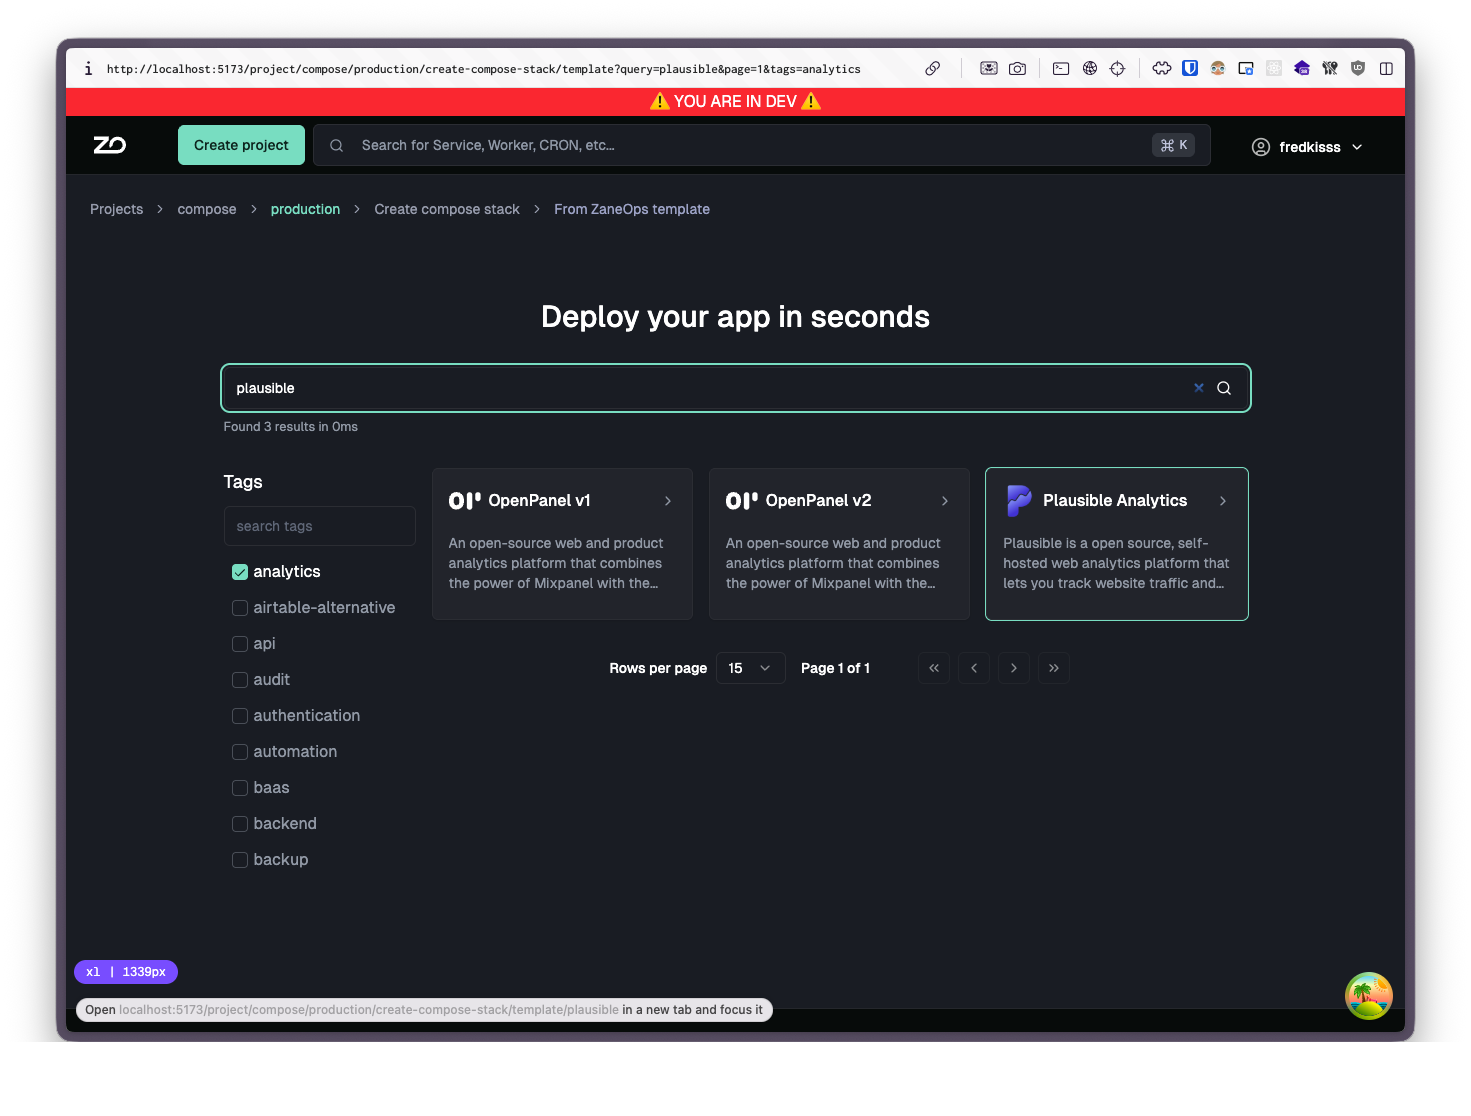
Task: Tick the backend tag checkbox
Action: point(240,824)
